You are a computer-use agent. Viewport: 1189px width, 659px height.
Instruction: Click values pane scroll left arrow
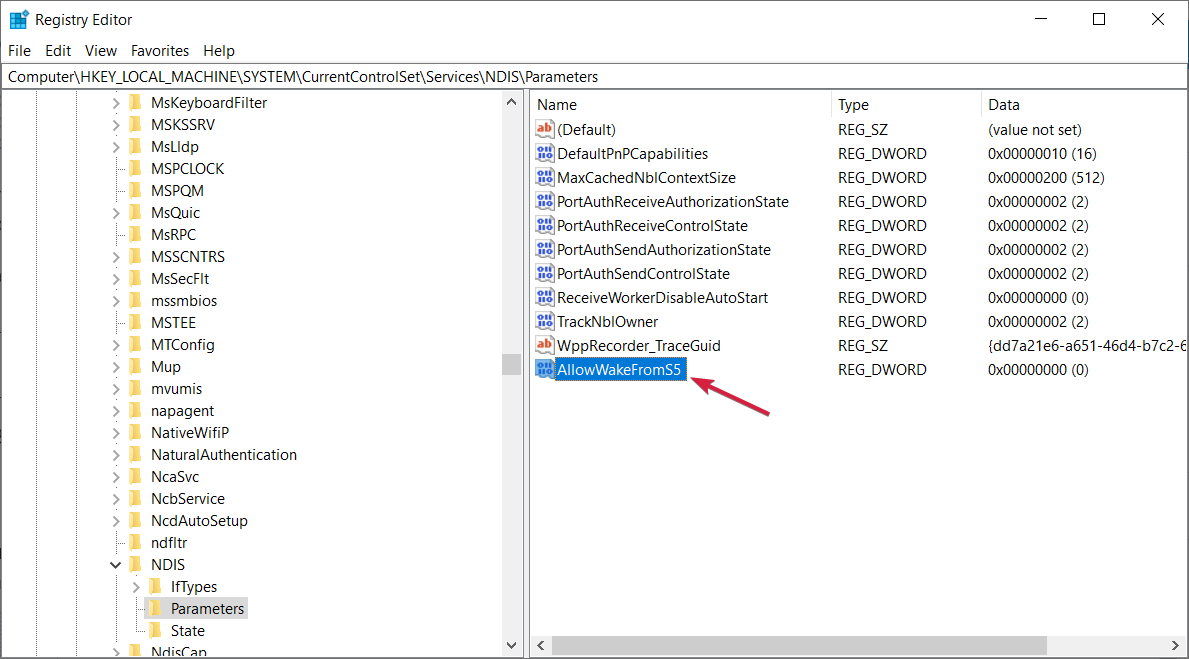click(x=541, y=645)
